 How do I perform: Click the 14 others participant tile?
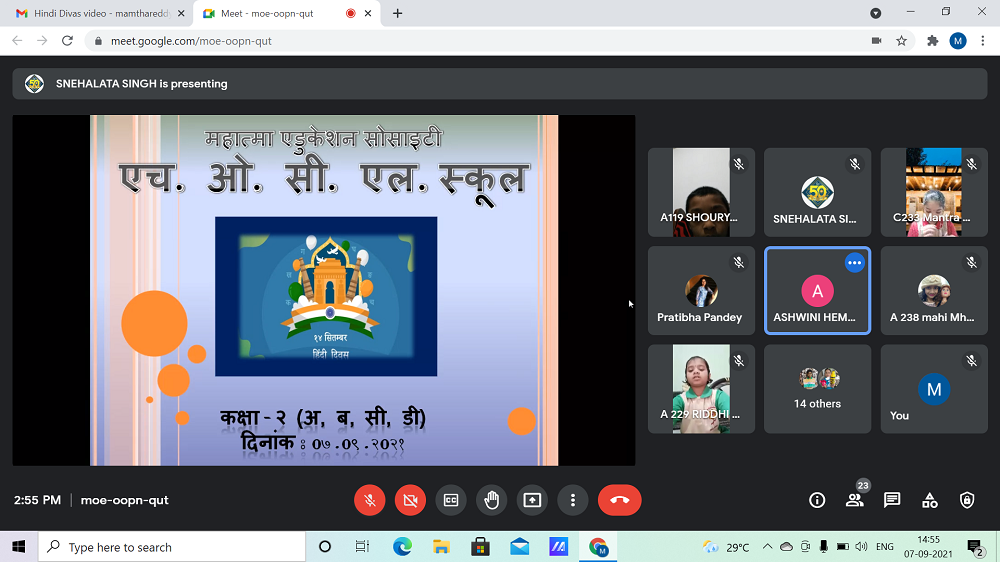click(817, 389)
